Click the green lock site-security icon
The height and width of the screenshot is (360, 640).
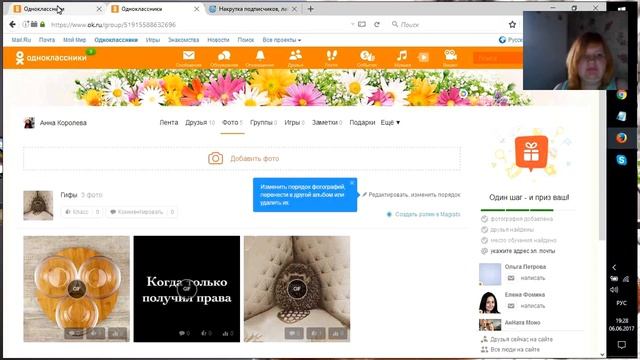pyautogui.click(x=42, y=24)
